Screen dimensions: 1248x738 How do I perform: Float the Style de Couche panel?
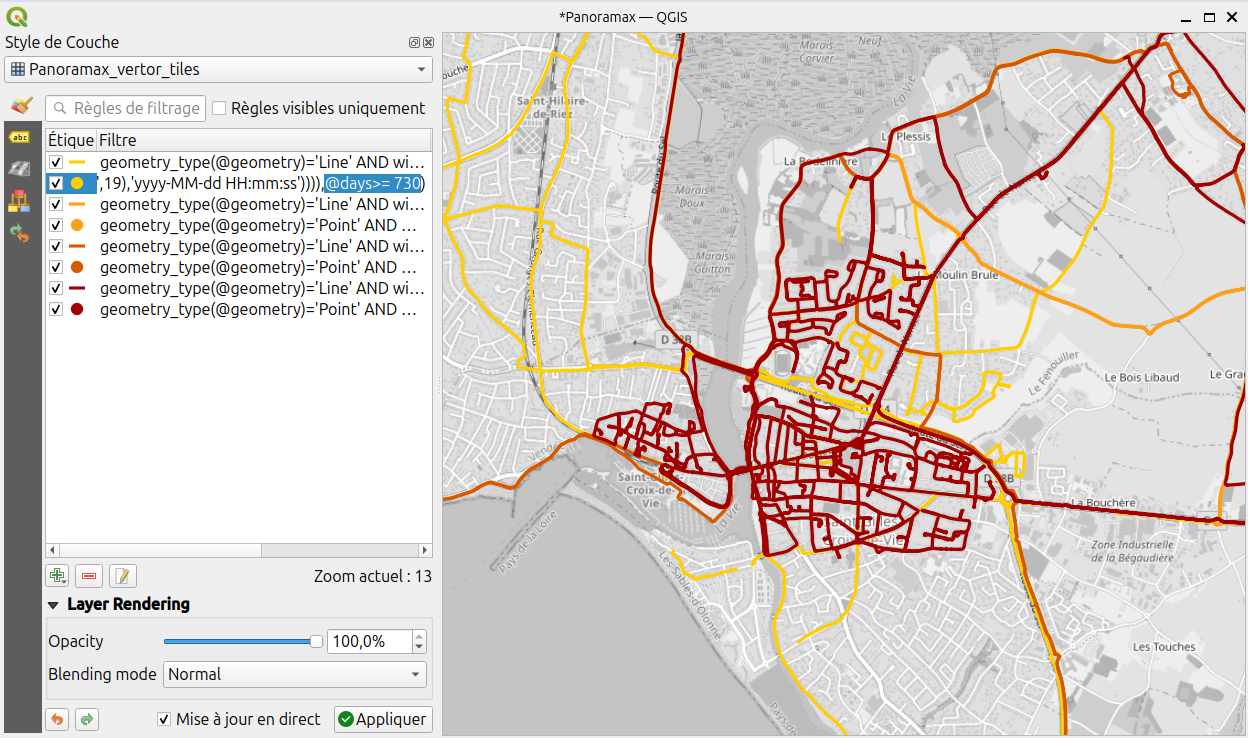(x=414, y=43)
